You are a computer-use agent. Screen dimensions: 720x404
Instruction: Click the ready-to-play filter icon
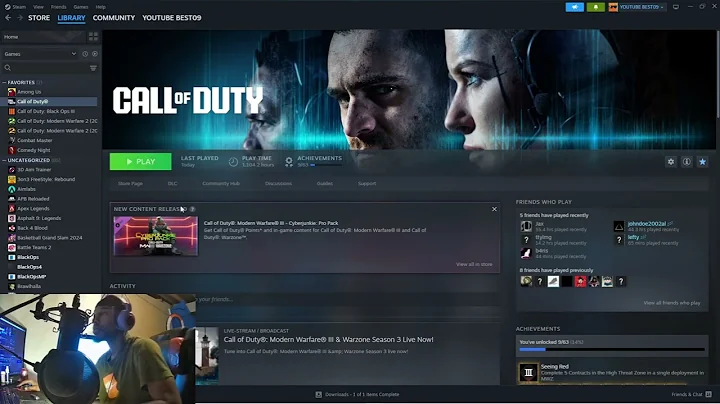point(95,54)
